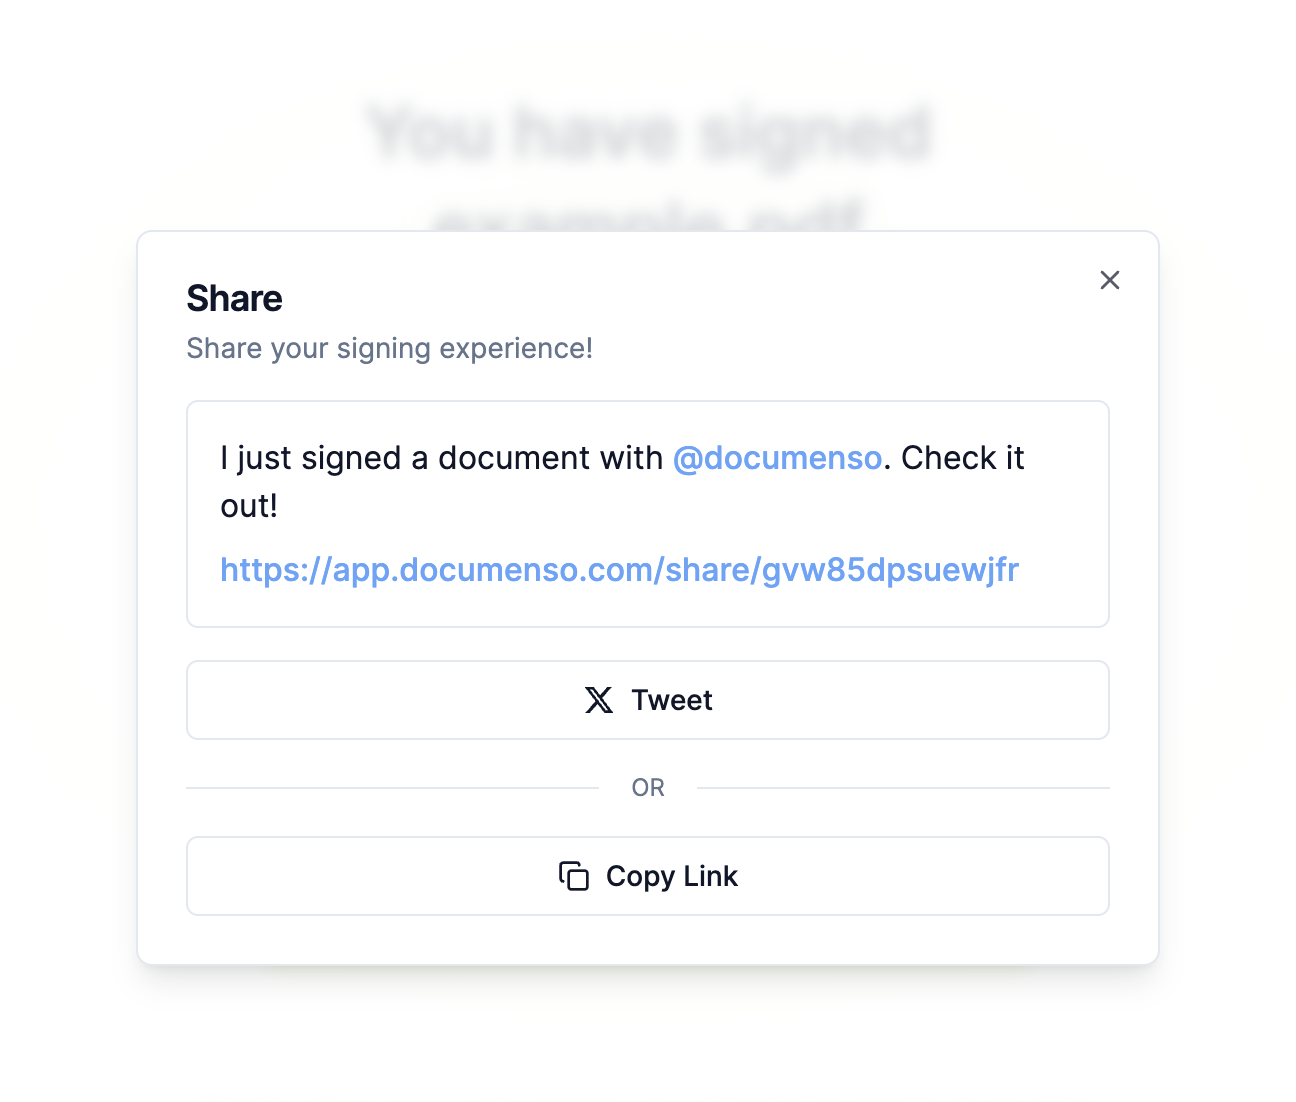Click the 'Share your signing experience!' subtitle
The height and width of the screenshot is (1102, 1296).
(x=389, y=348)
